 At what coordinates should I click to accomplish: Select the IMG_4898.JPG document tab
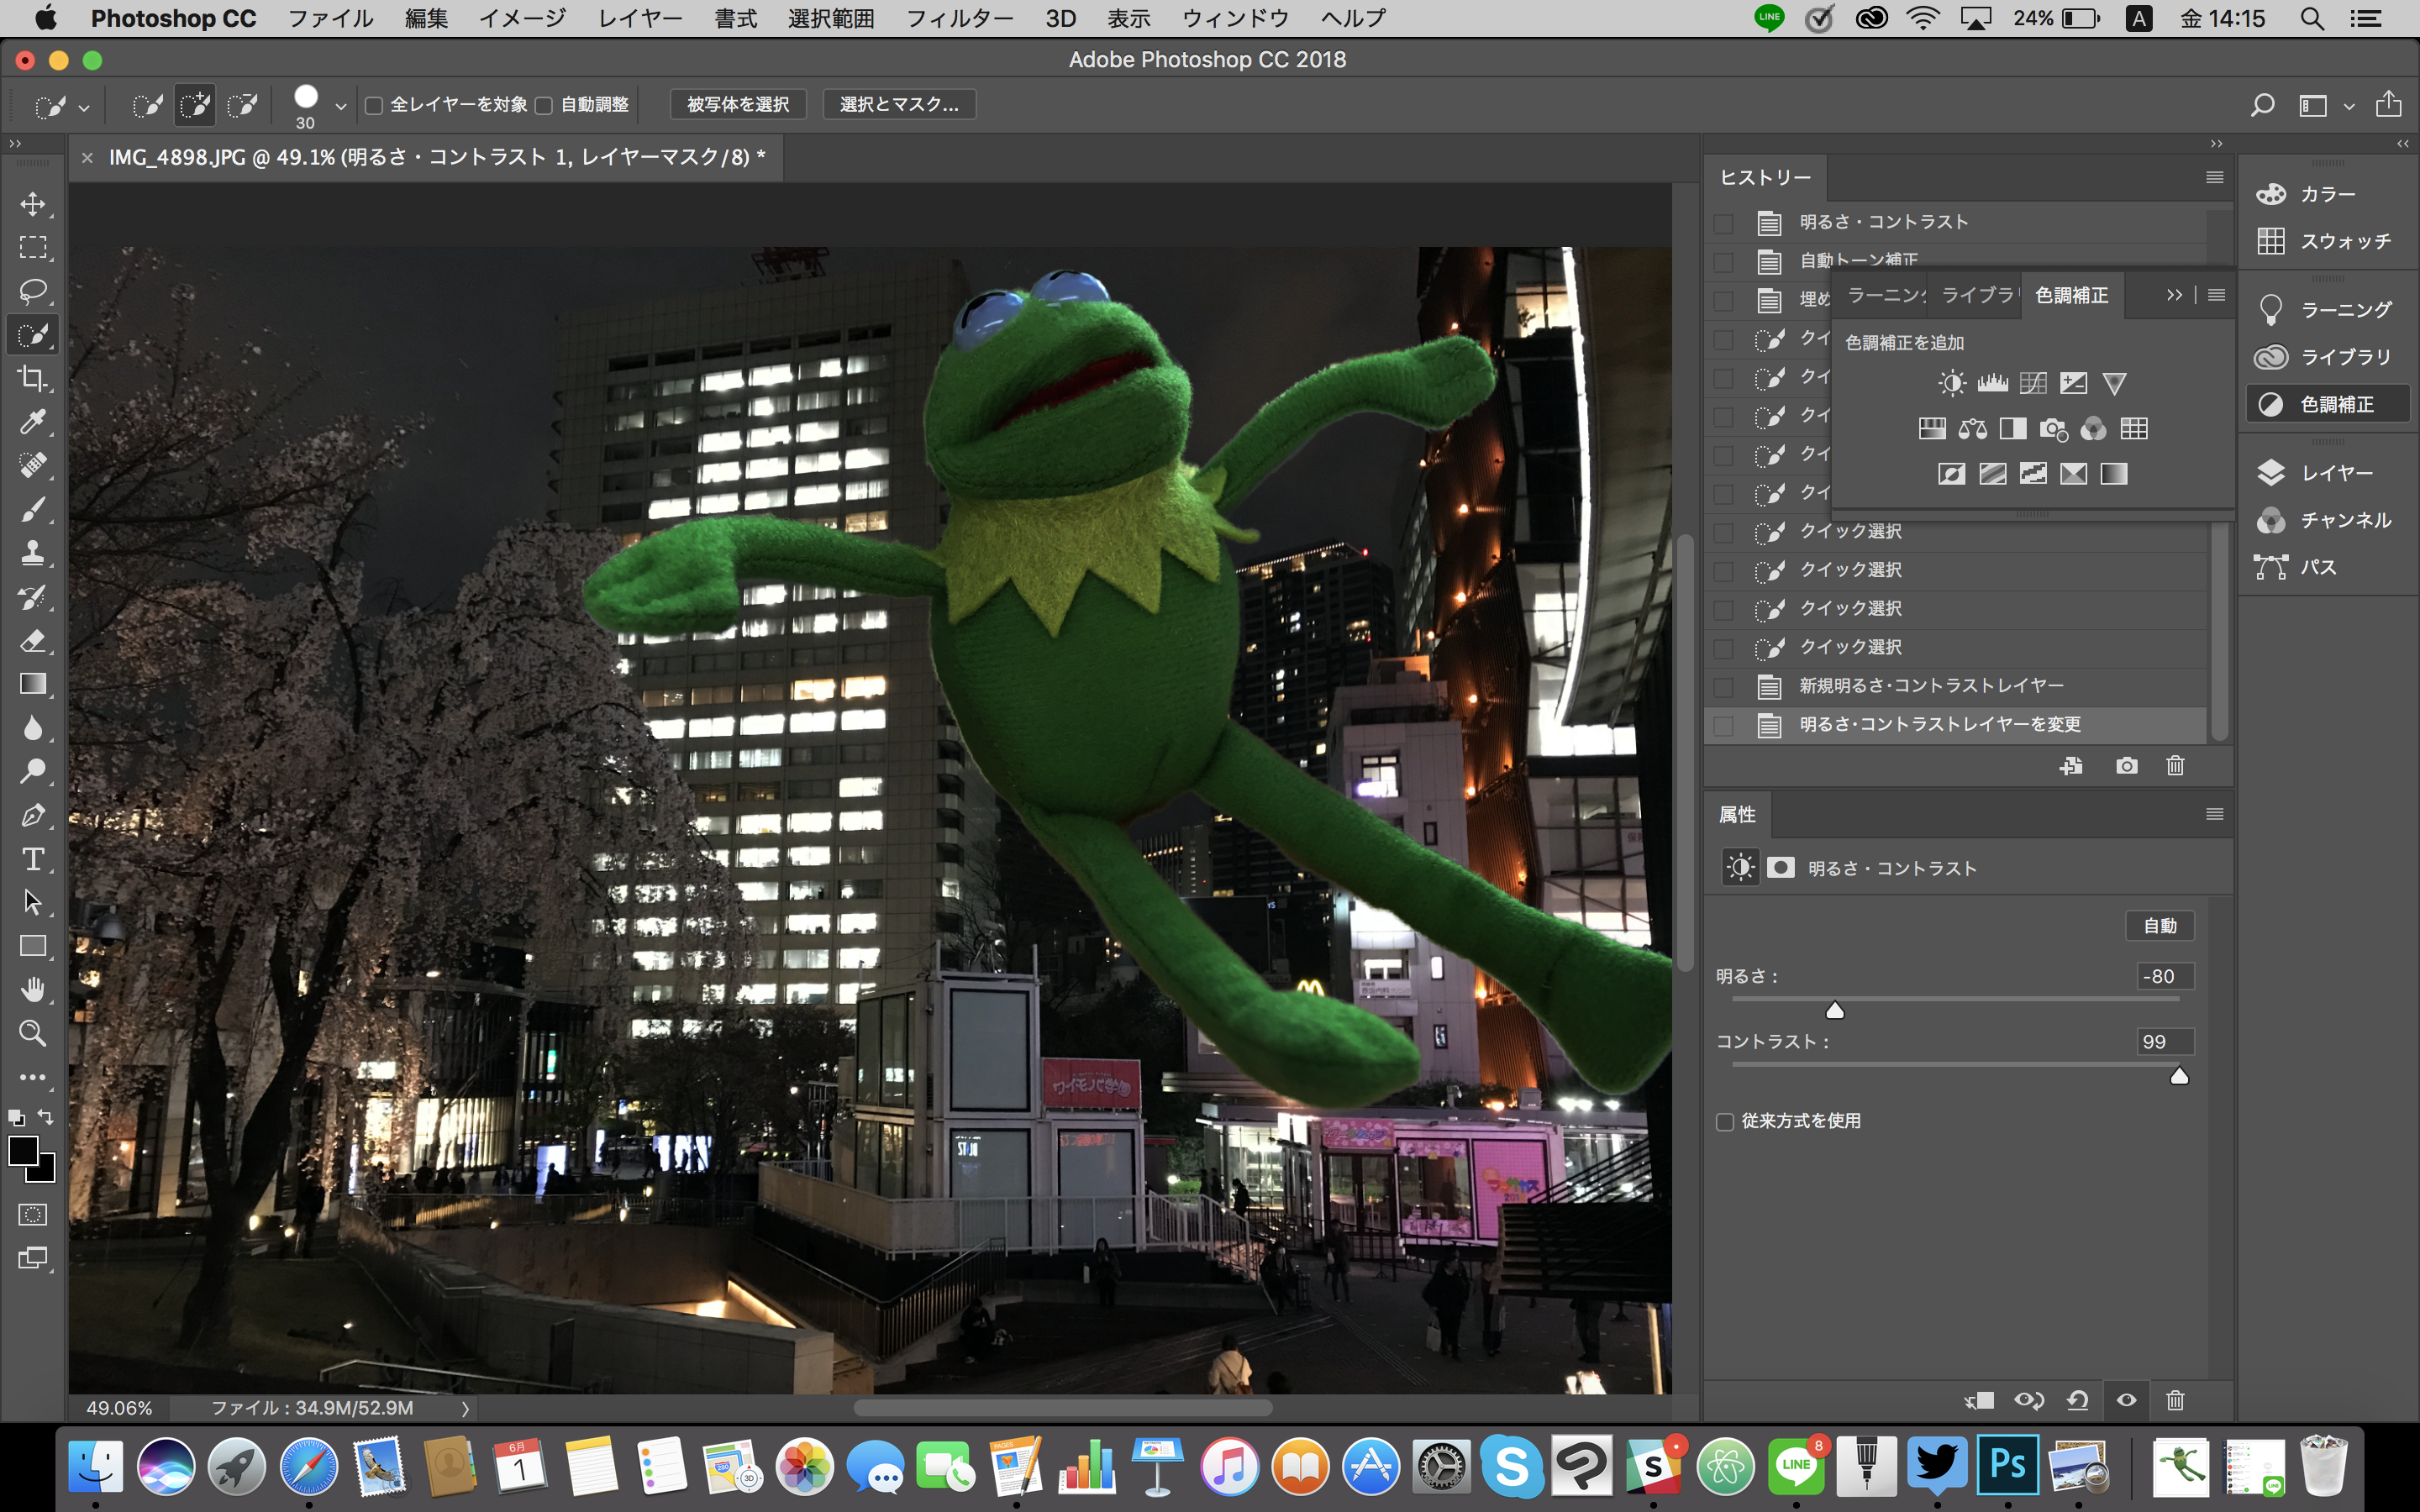[x=436, y=157]
